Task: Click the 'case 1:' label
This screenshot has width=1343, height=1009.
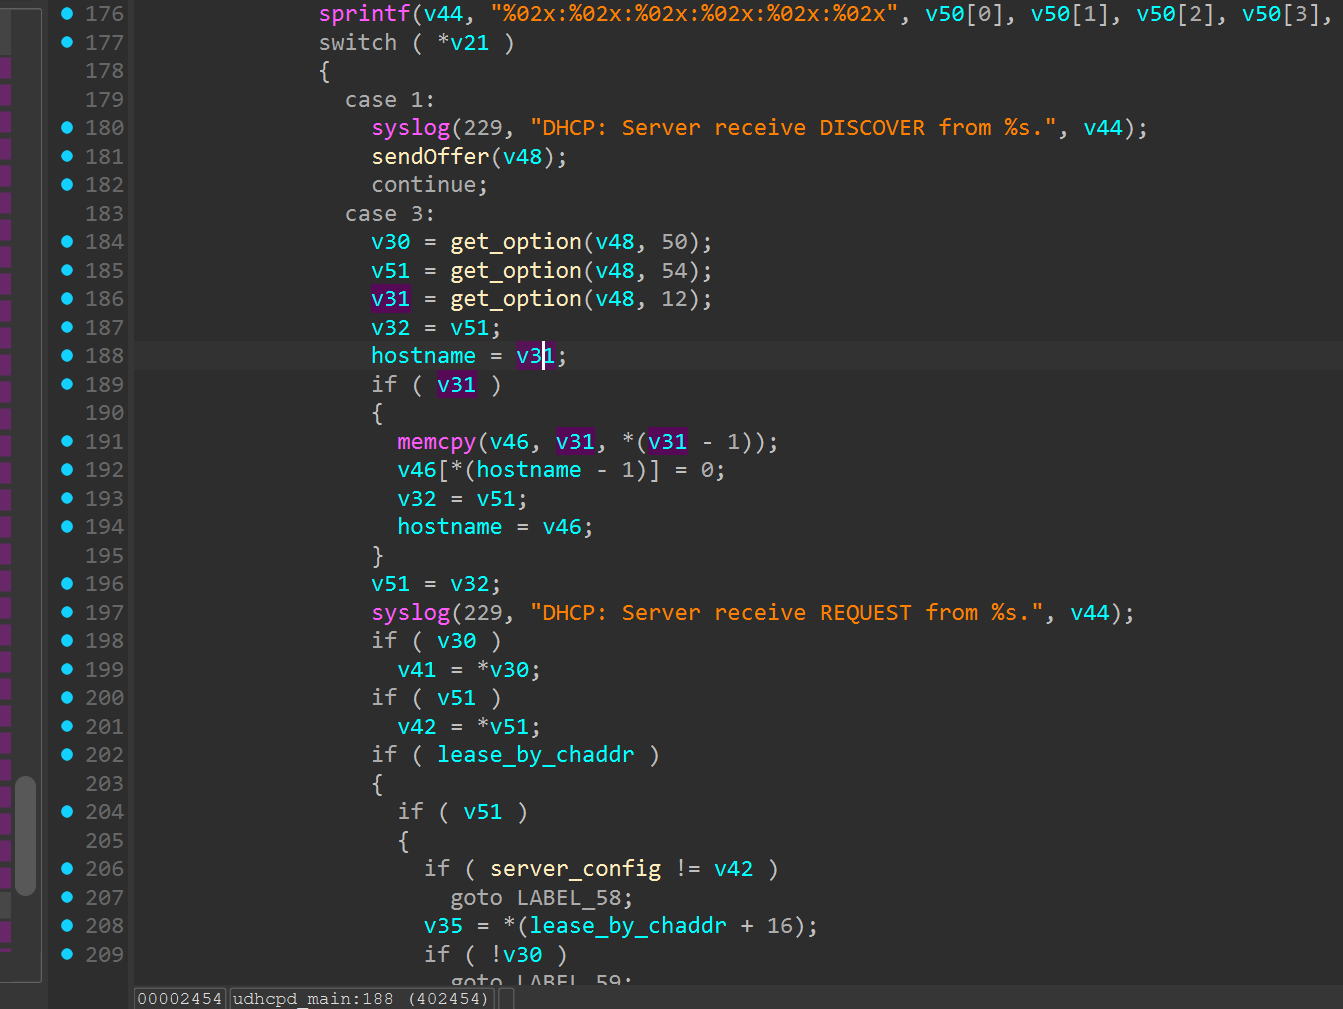Action: (x=390, y=100)
